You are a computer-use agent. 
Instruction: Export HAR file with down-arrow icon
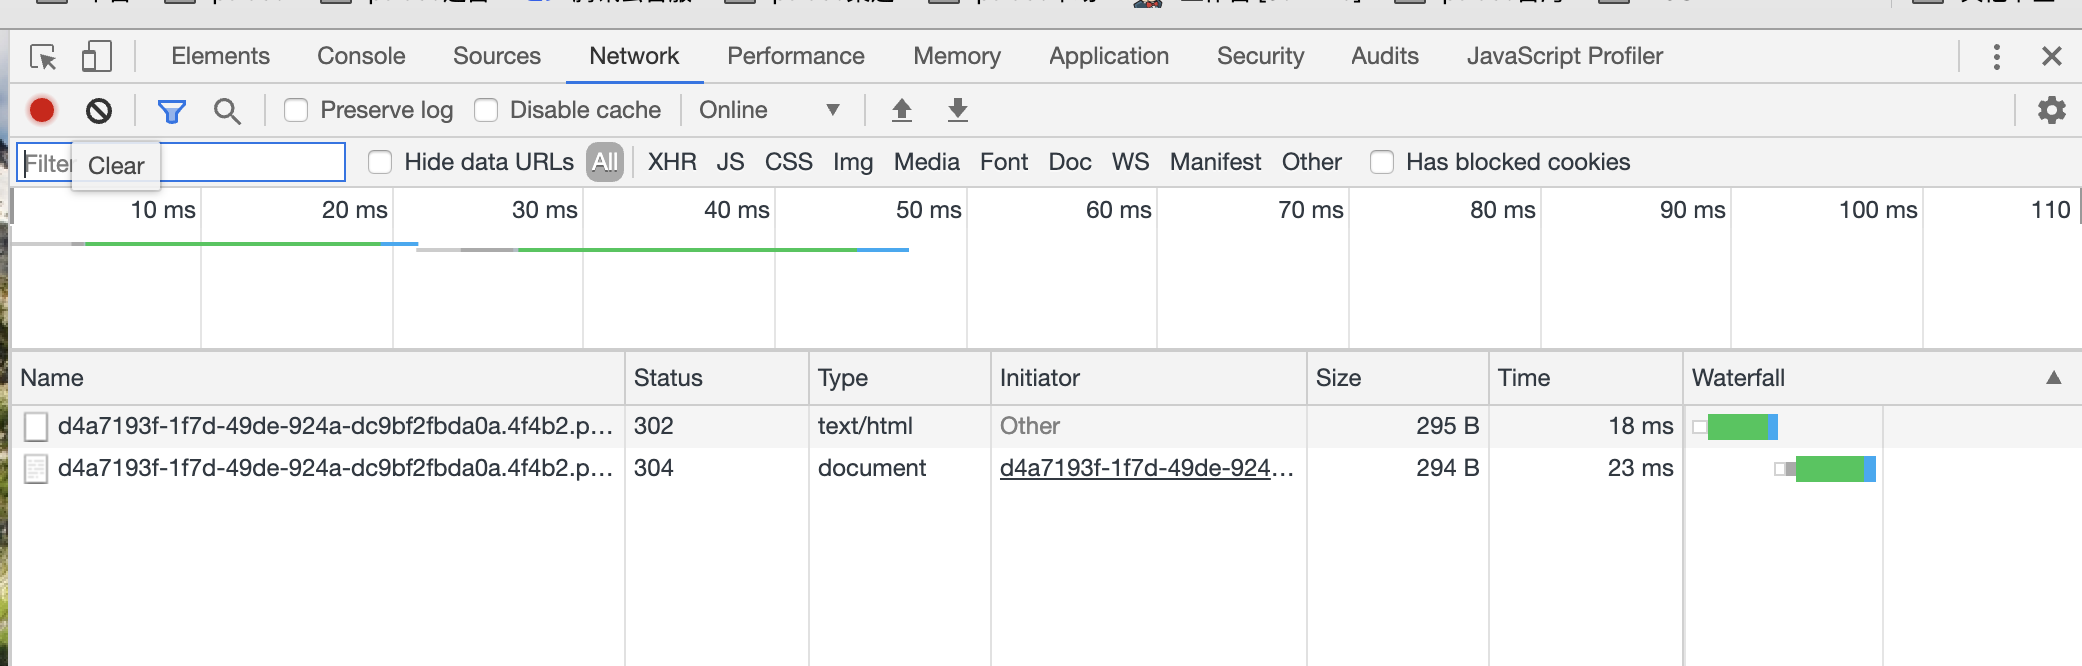958,110
